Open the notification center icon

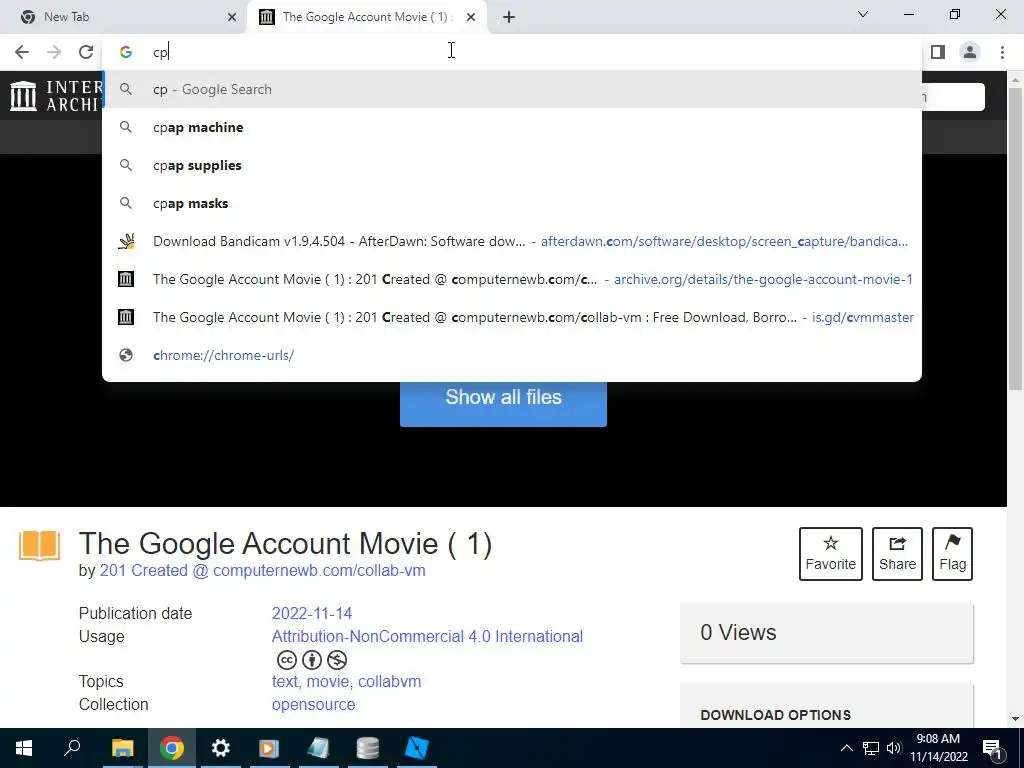(x=991, y=748)
